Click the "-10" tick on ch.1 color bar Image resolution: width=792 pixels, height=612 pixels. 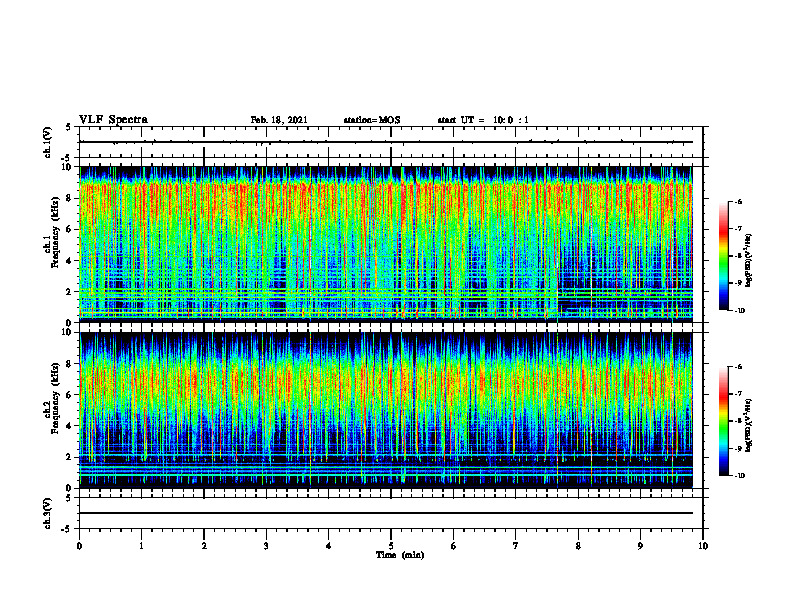tap(738, 311)
